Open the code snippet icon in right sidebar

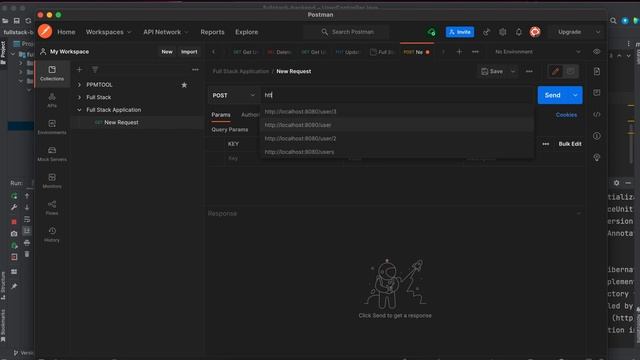pos(597,115)
